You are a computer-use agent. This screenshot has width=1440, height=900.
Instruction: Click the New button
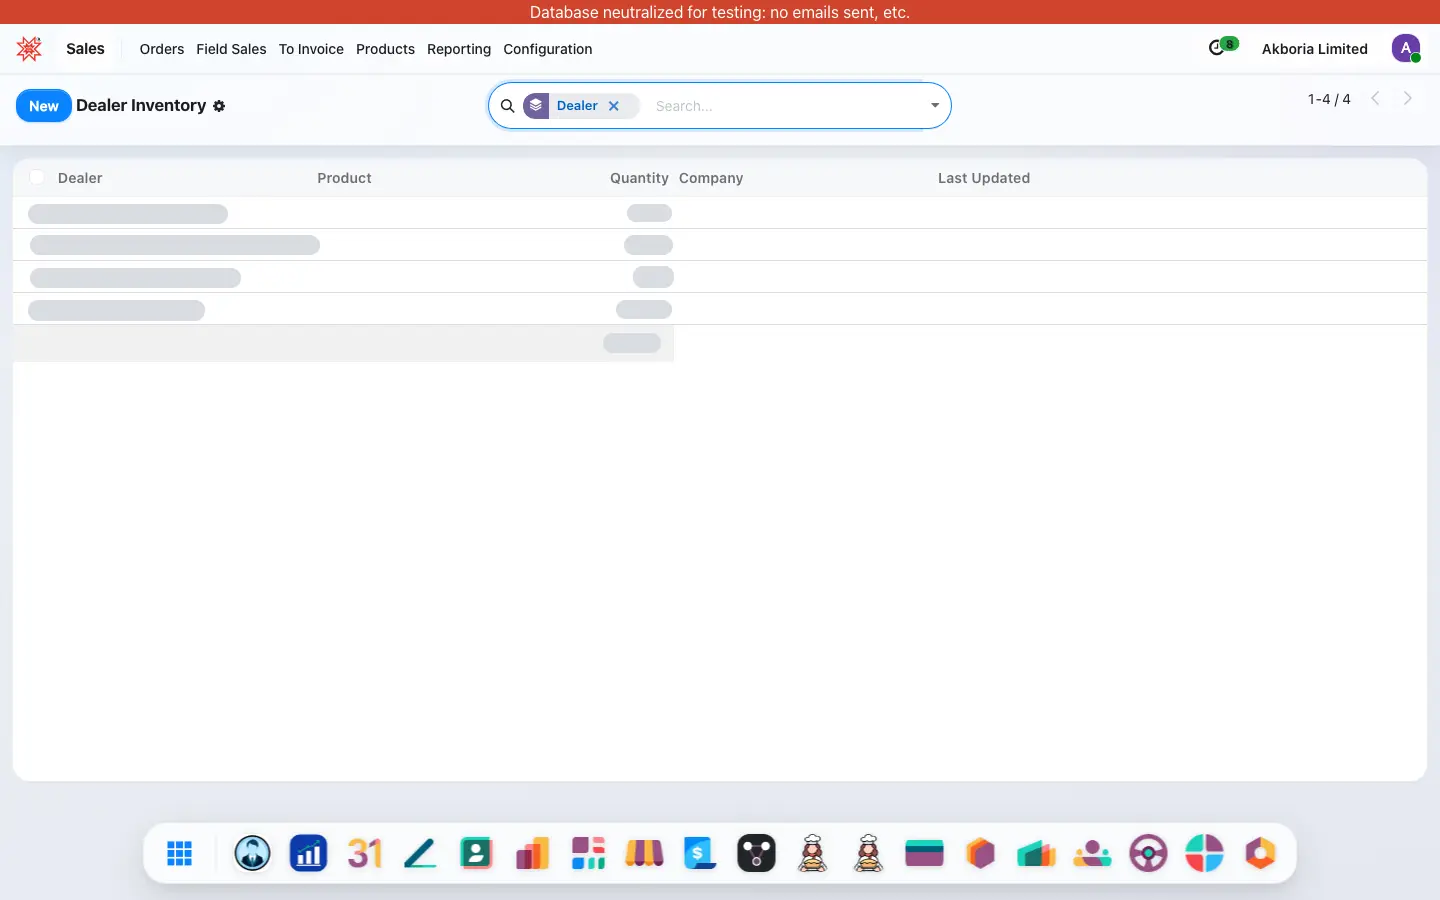pos(44,106)
